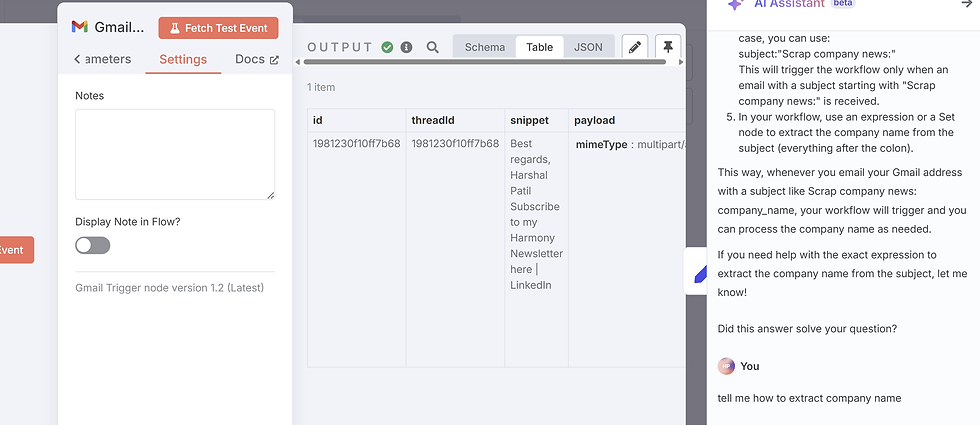The height and width of the screenshot is (425, 980).
Task: Click Fetch Test Event button
Action: pos(218,28)
